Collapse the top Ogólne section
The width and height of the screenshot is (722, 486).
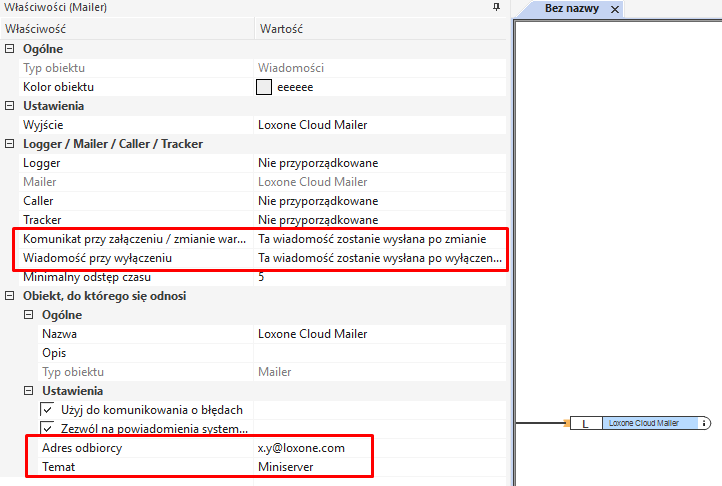[x=10, y=49]
